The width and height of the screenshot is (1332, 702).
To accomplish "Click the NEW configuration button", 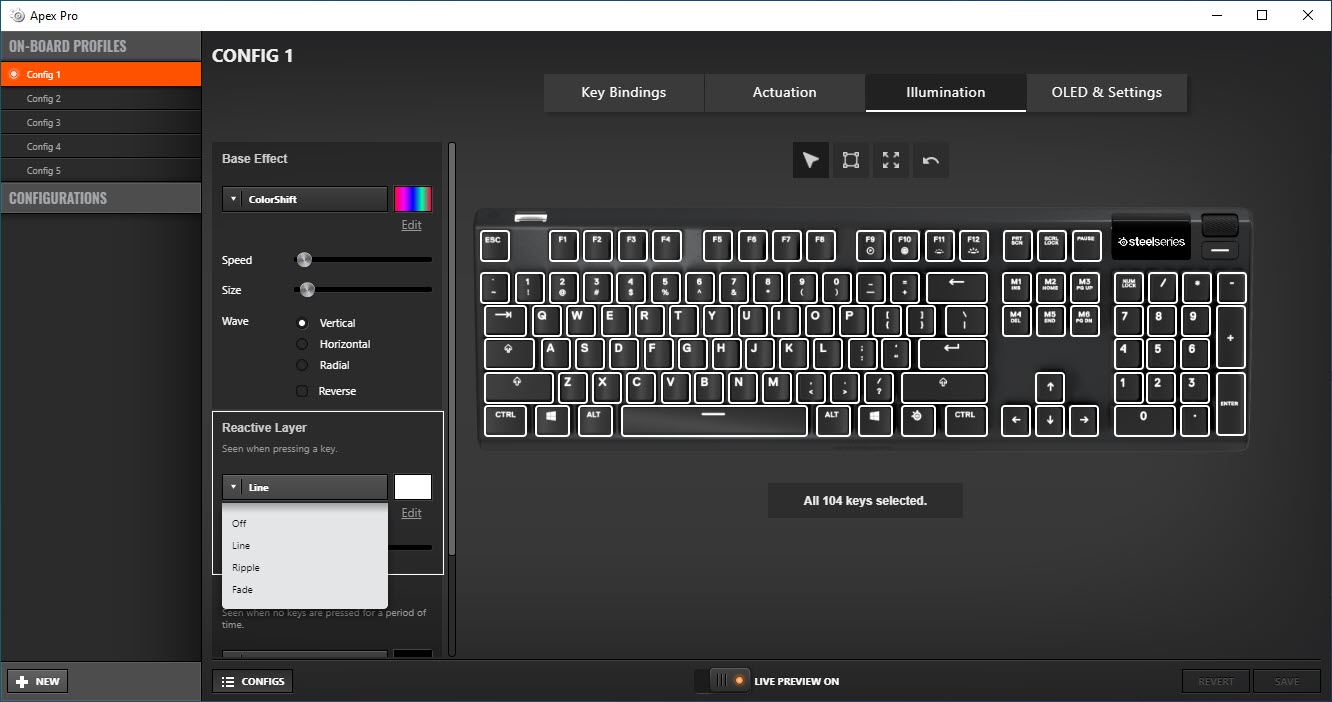I will pos(38,681).
